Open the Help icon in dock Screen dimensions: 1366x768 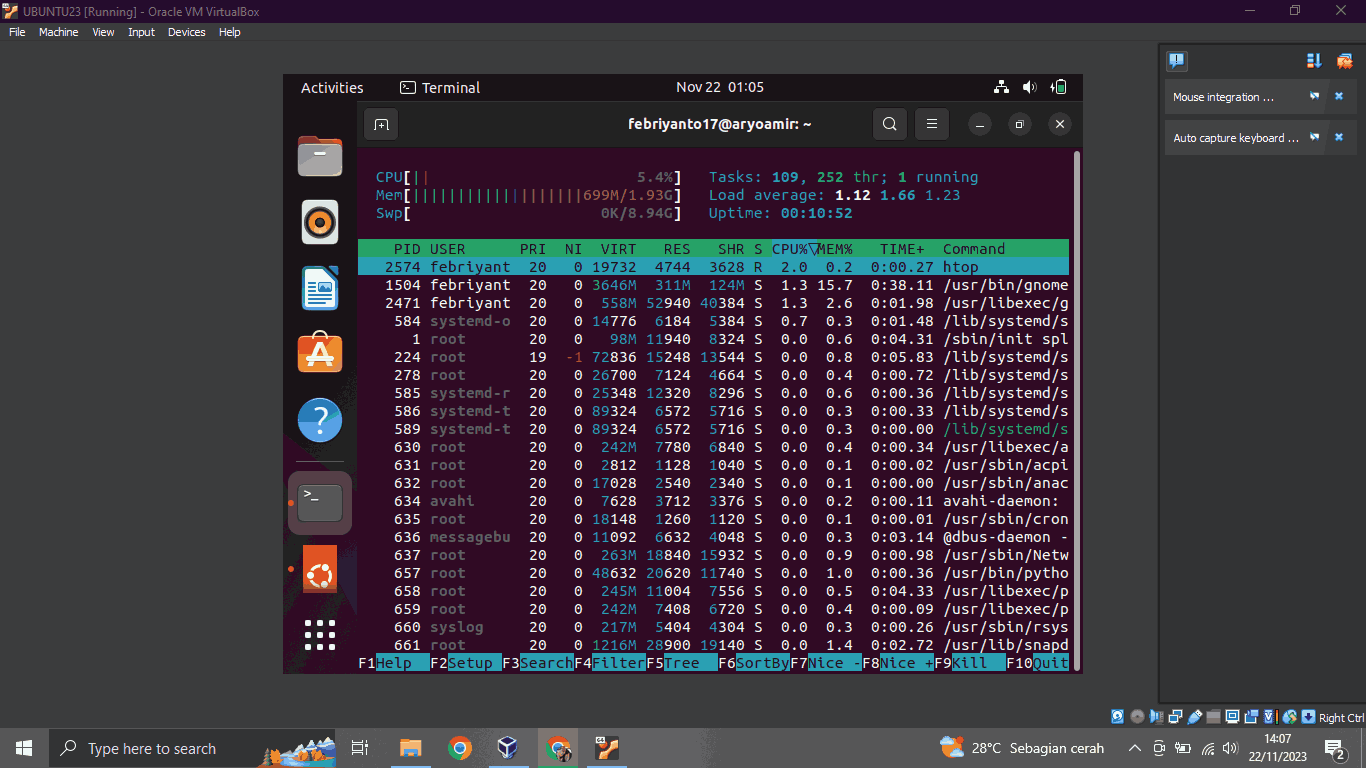(x=320, y=420)
